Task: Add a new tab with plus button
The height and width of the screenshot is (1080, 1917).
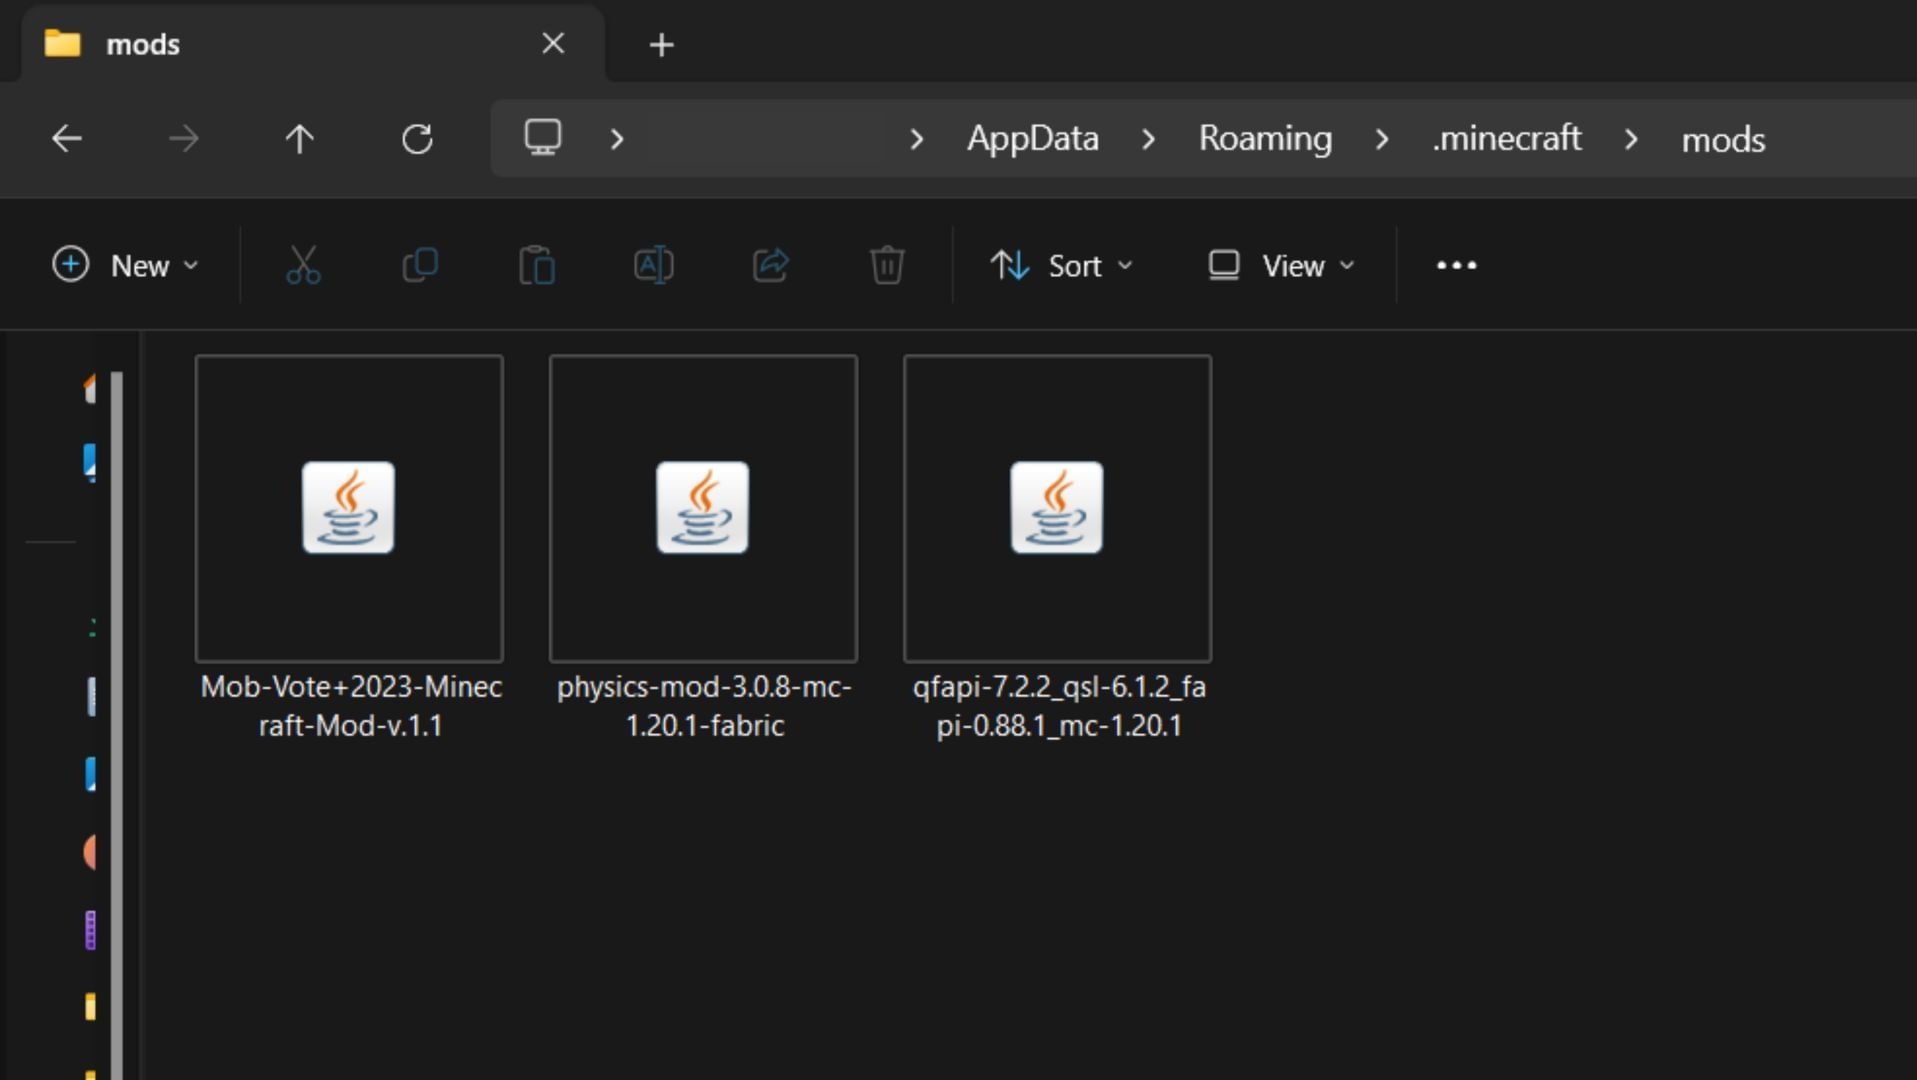Action: pos(661,45)
